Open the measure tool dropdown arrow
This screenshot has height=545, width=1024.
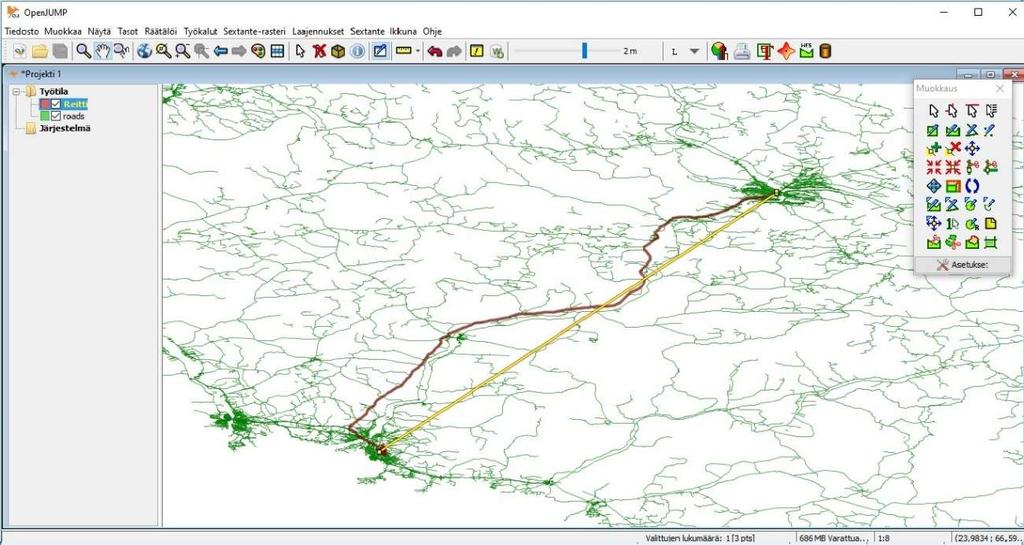tap(418, 51)
